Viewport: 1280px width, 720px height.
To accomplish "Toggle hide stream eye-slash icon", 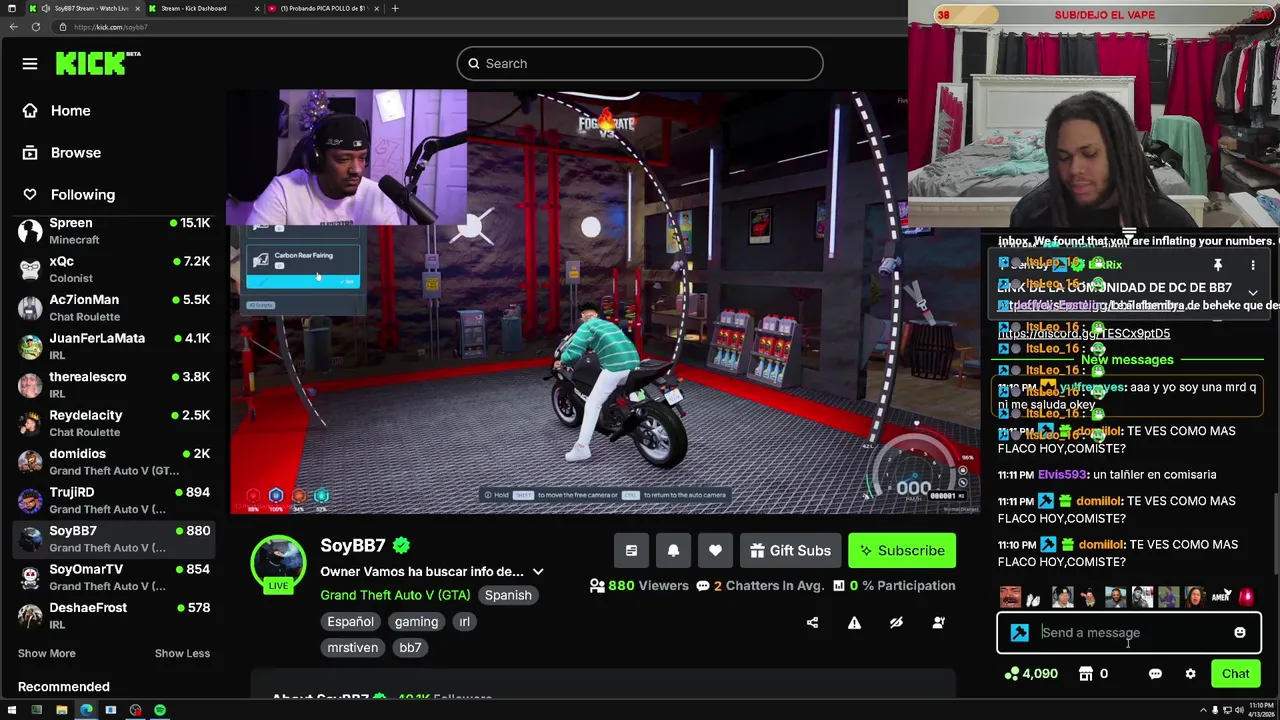I will (x=896, y=623).
